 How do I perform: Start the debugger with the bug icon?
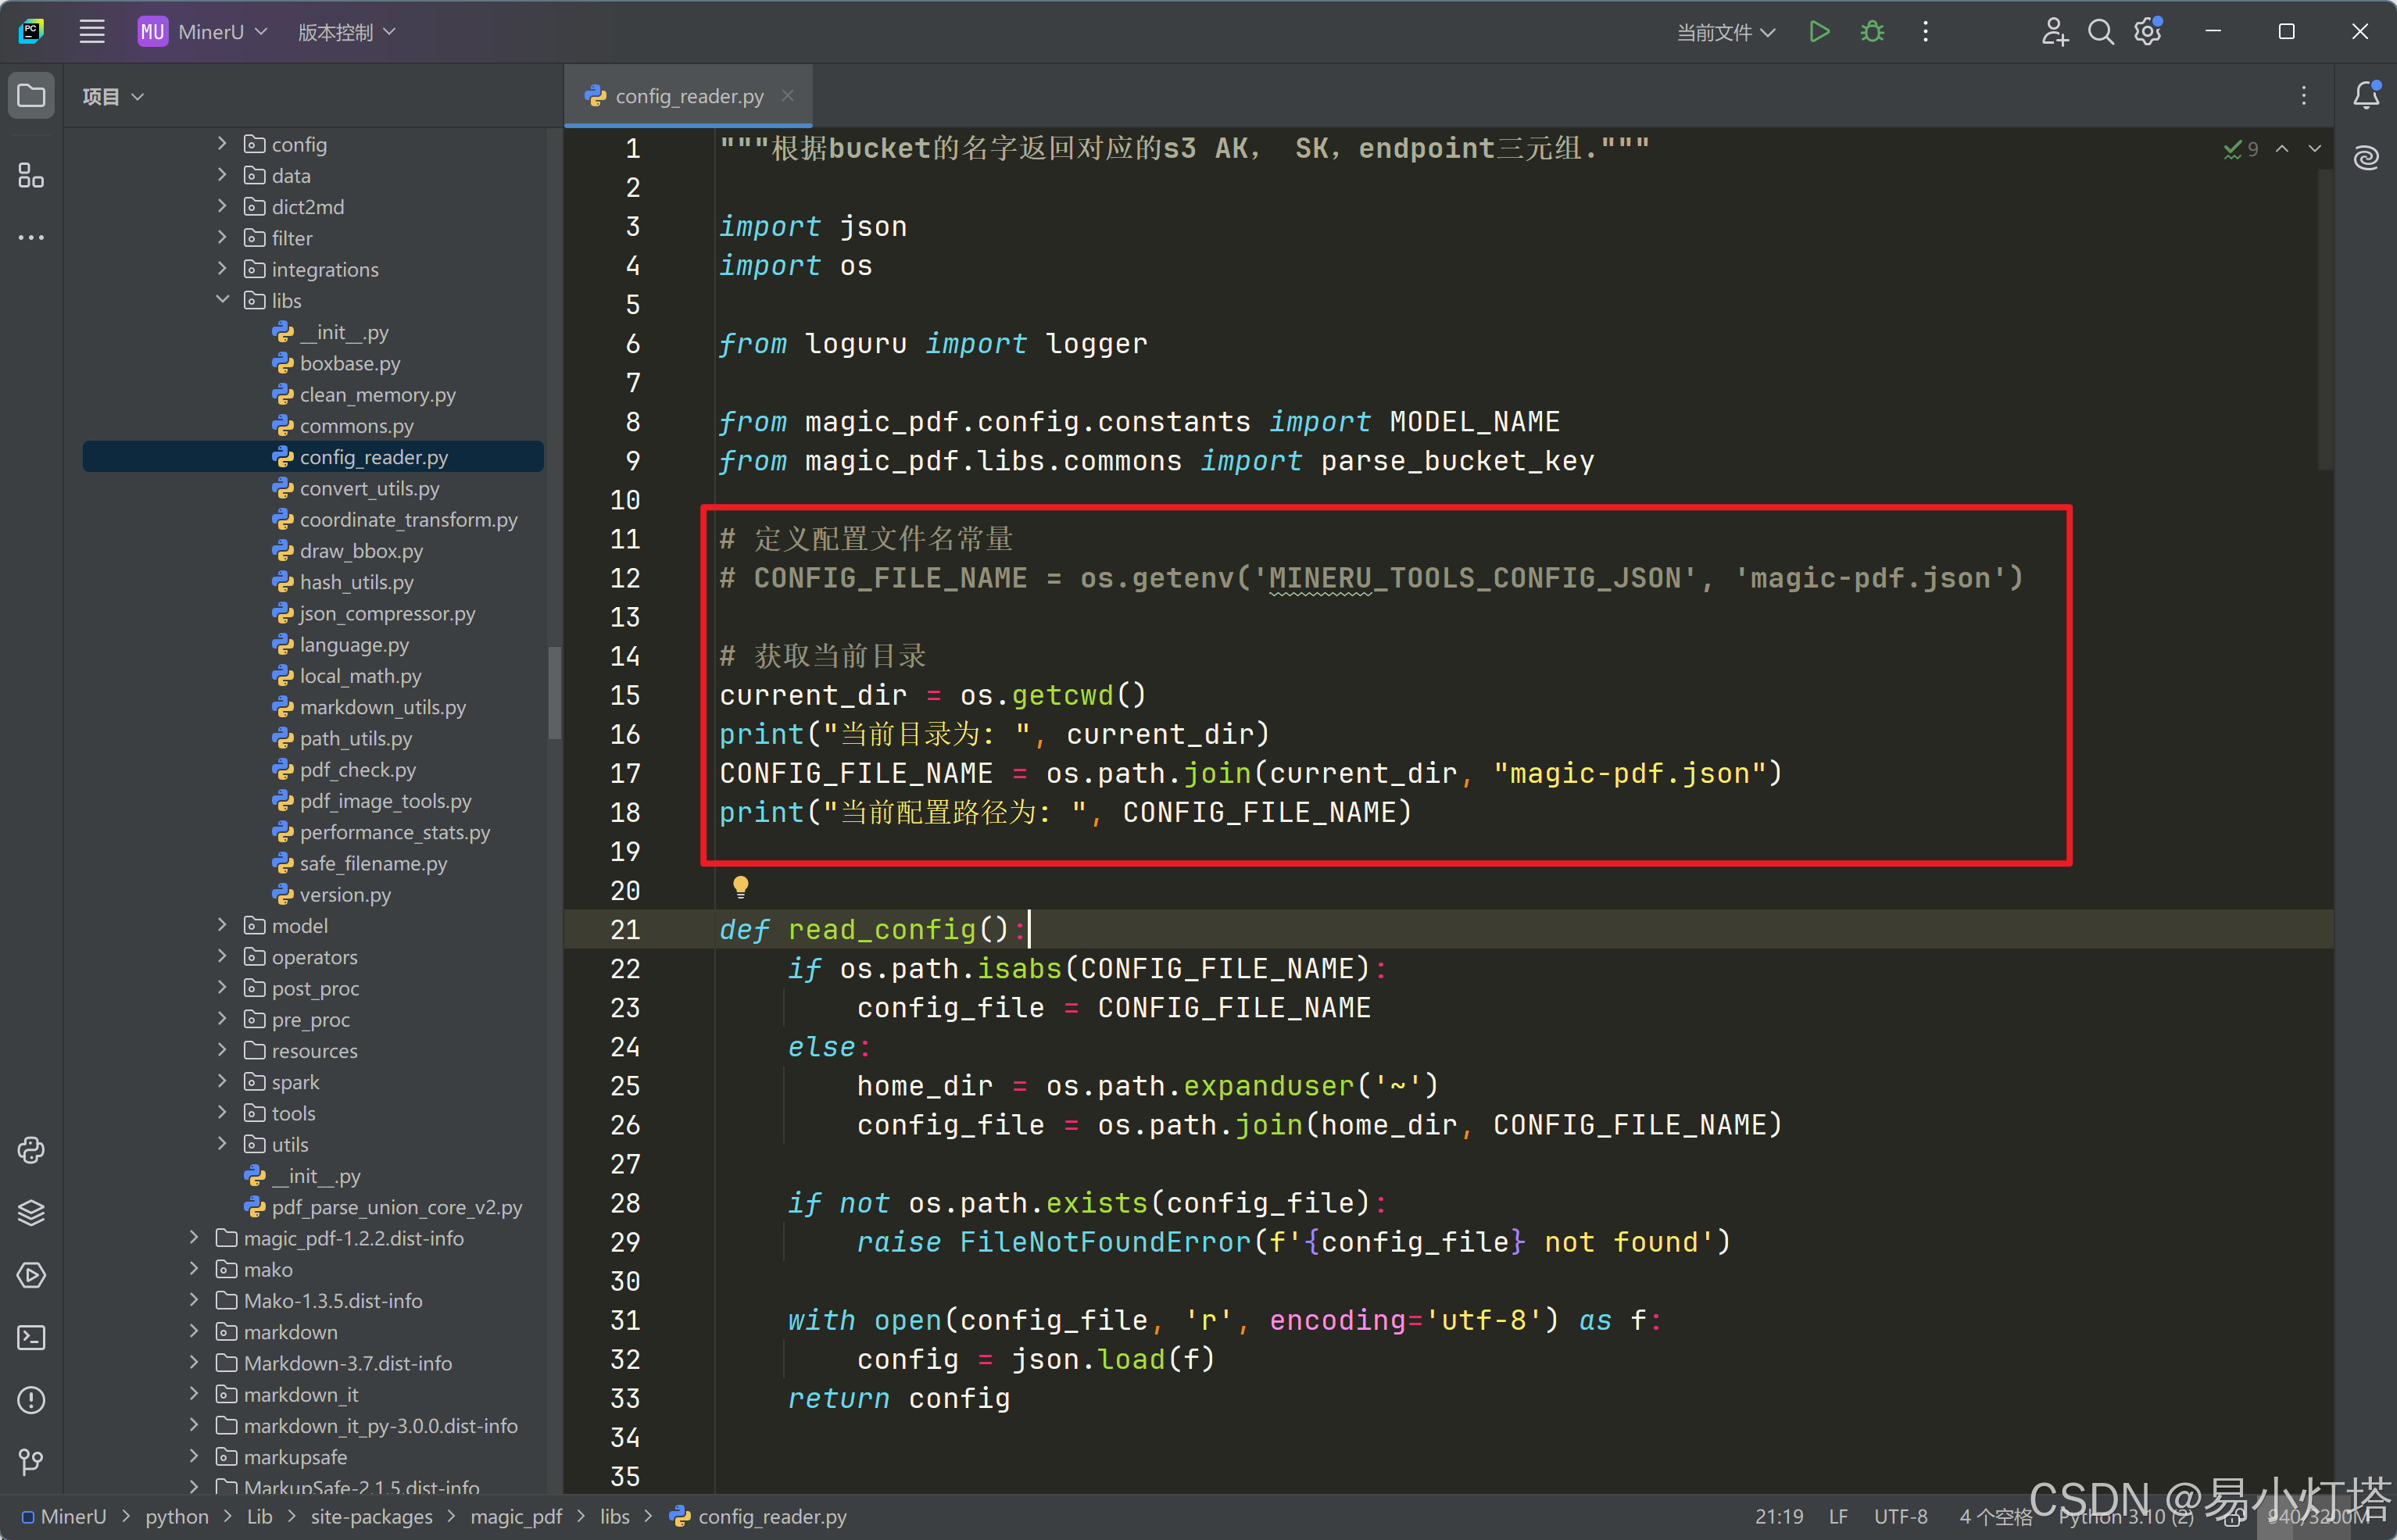tap(1872, 32)
